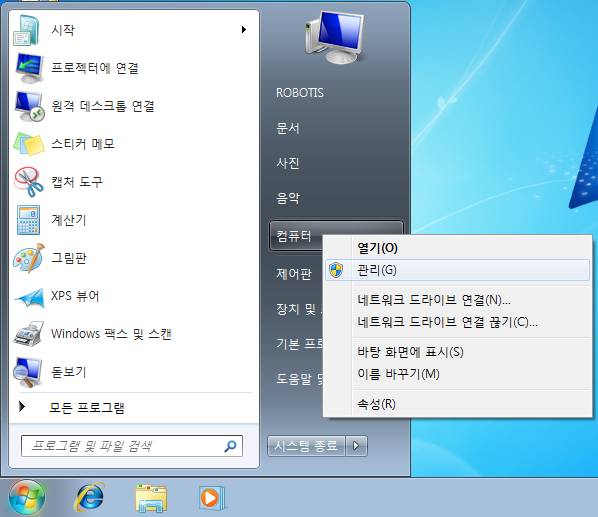This screenshot has width=598, height=517.
Task: Open shutdown options arrow next to 시스템 종료
Action: tap(356, 446)
